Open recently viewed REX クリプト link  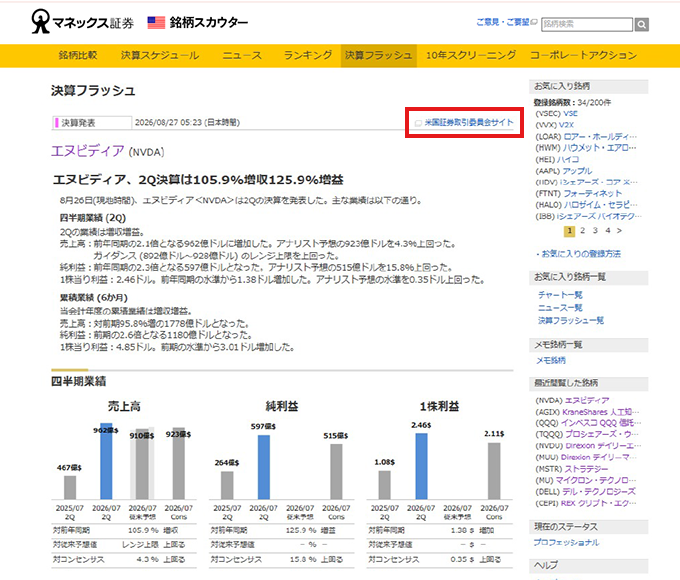point(598,503)
